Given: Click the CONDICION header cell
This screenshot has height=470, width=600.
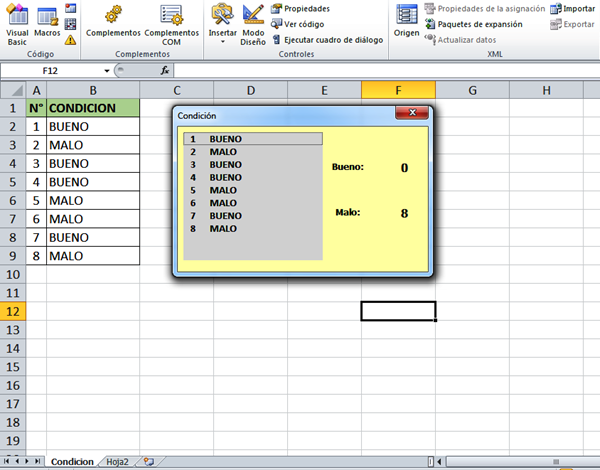Looking at the screenshot, I should pyautogui.click(x=93, y=108).
